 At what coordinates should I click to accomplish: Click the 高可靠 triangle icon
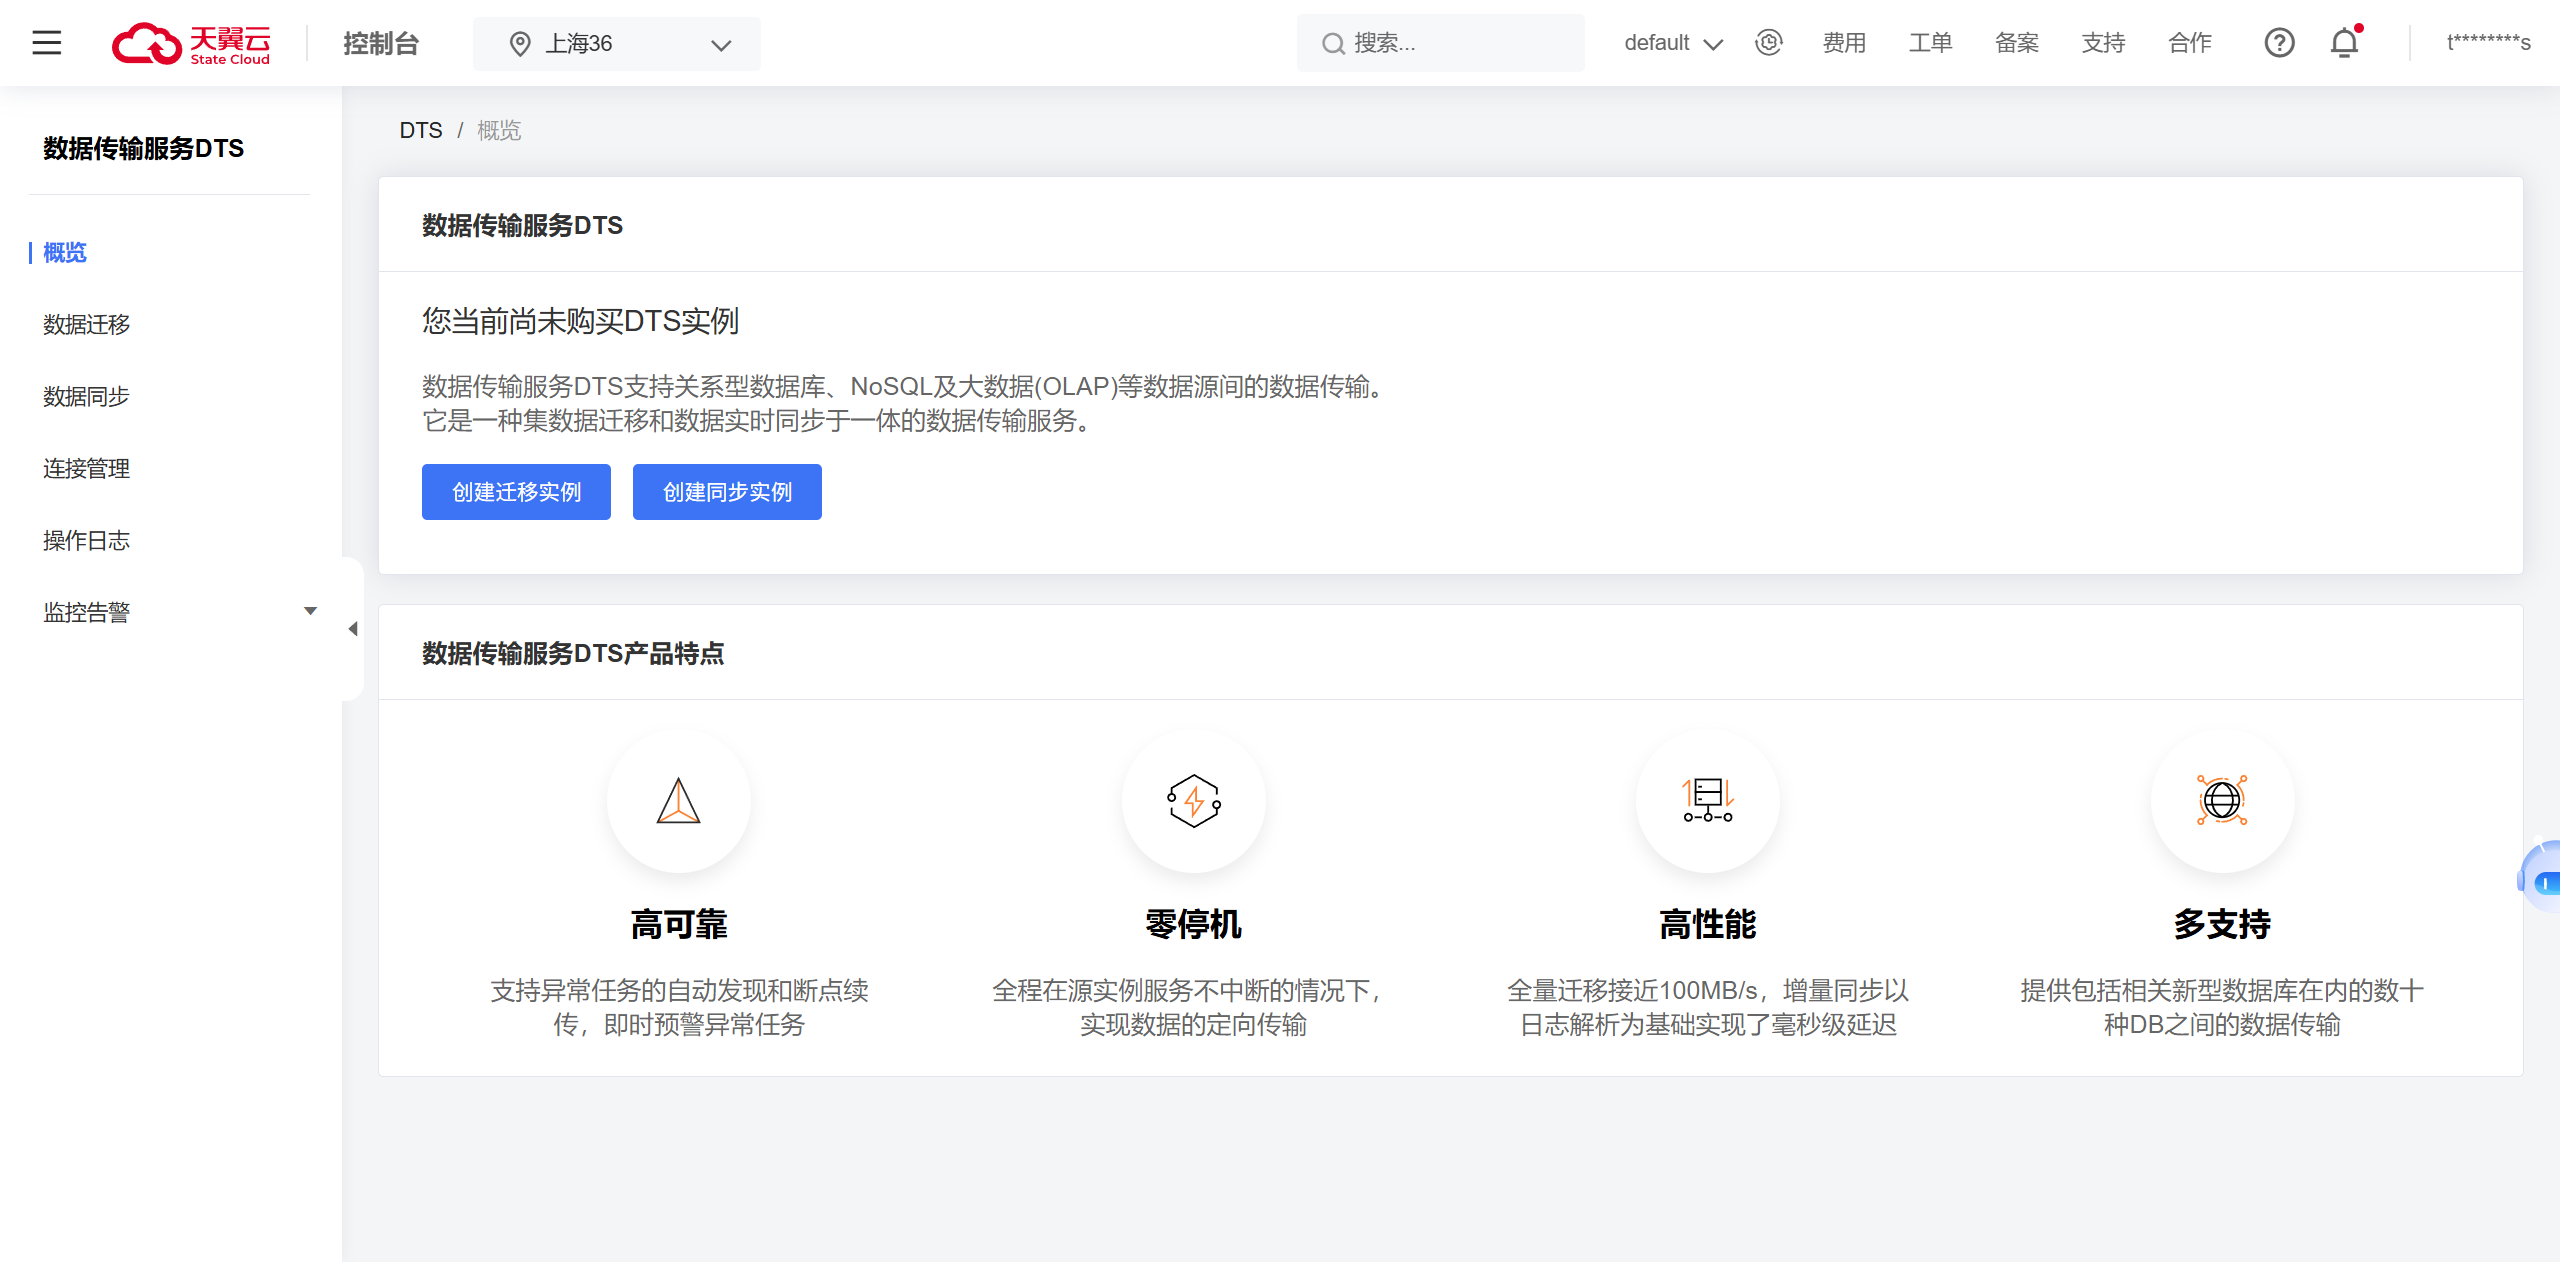click(x=679, y=801)
